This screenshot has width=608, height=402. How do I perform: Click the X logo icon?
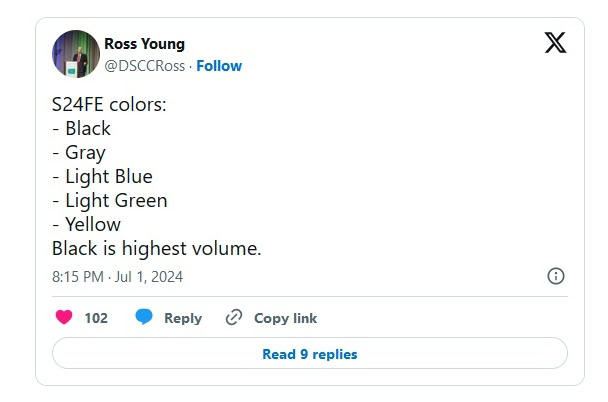click(554, 43)
